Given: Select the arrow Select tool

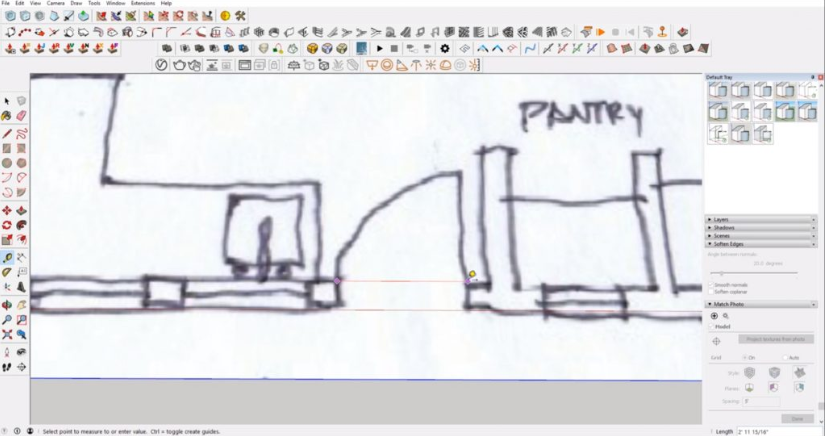Looking at the screenshot, I should point(7,101).
